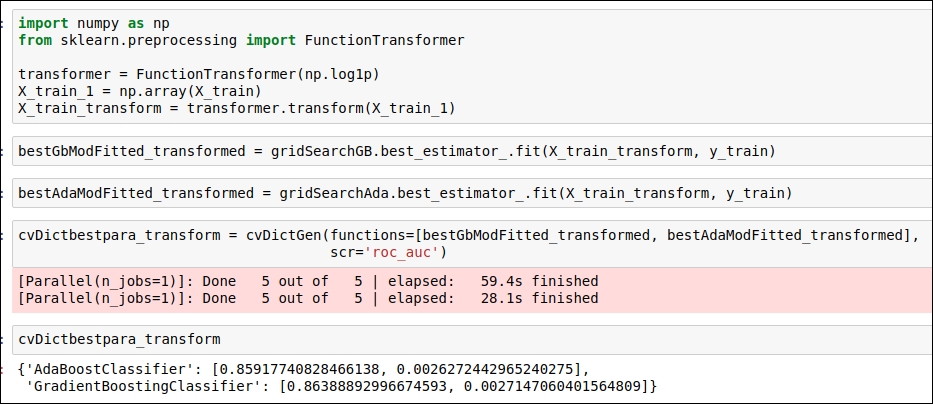933x404 pixels.
Task: Click the 28.1s elapsed stderr line
Action: pos(308,297)
